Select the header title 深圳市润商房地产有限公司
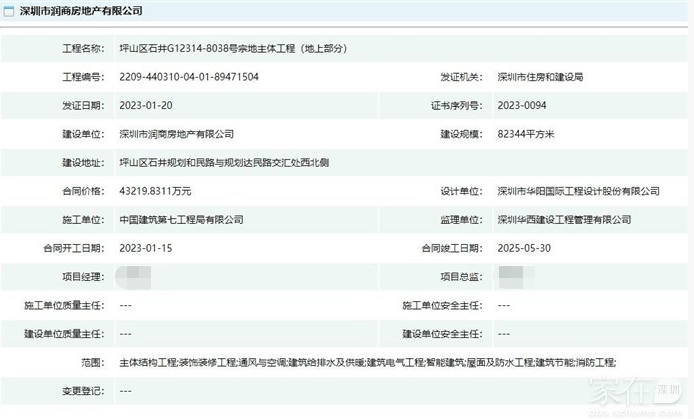Viewport: 694px width, 419px height. point(81,11)
